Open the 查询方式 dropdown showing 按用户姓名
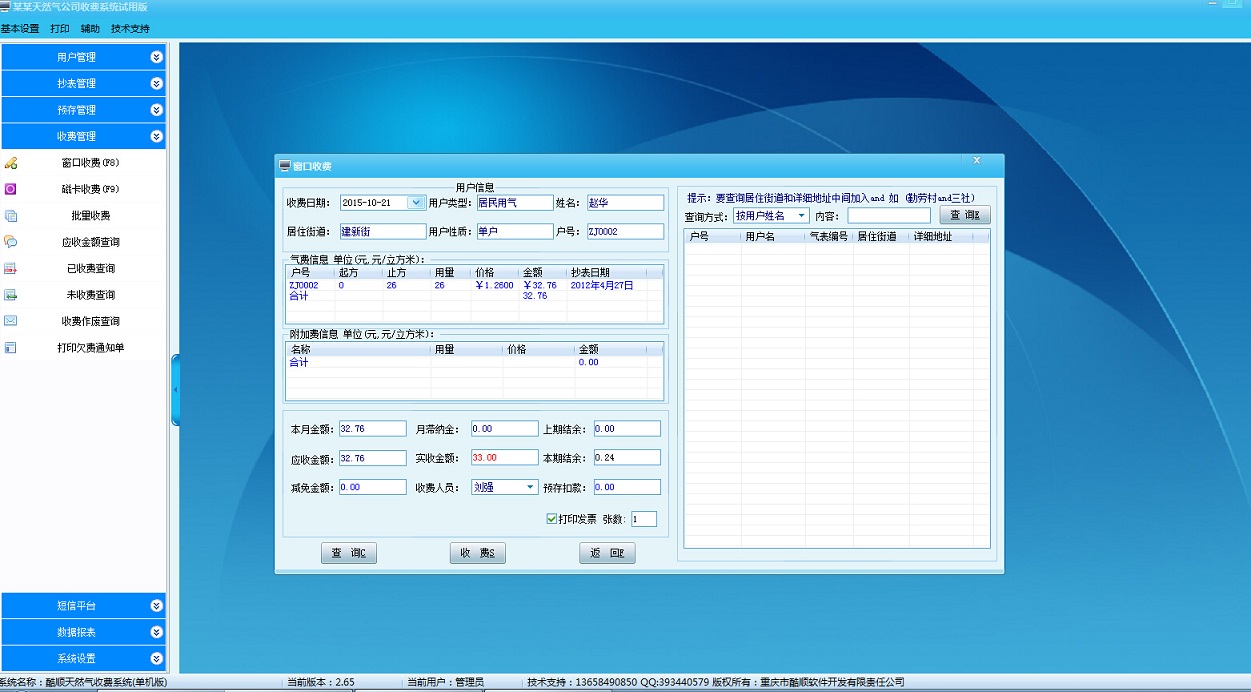The image size is (1251, 692). pyautogui.click(x=801, y=215)
